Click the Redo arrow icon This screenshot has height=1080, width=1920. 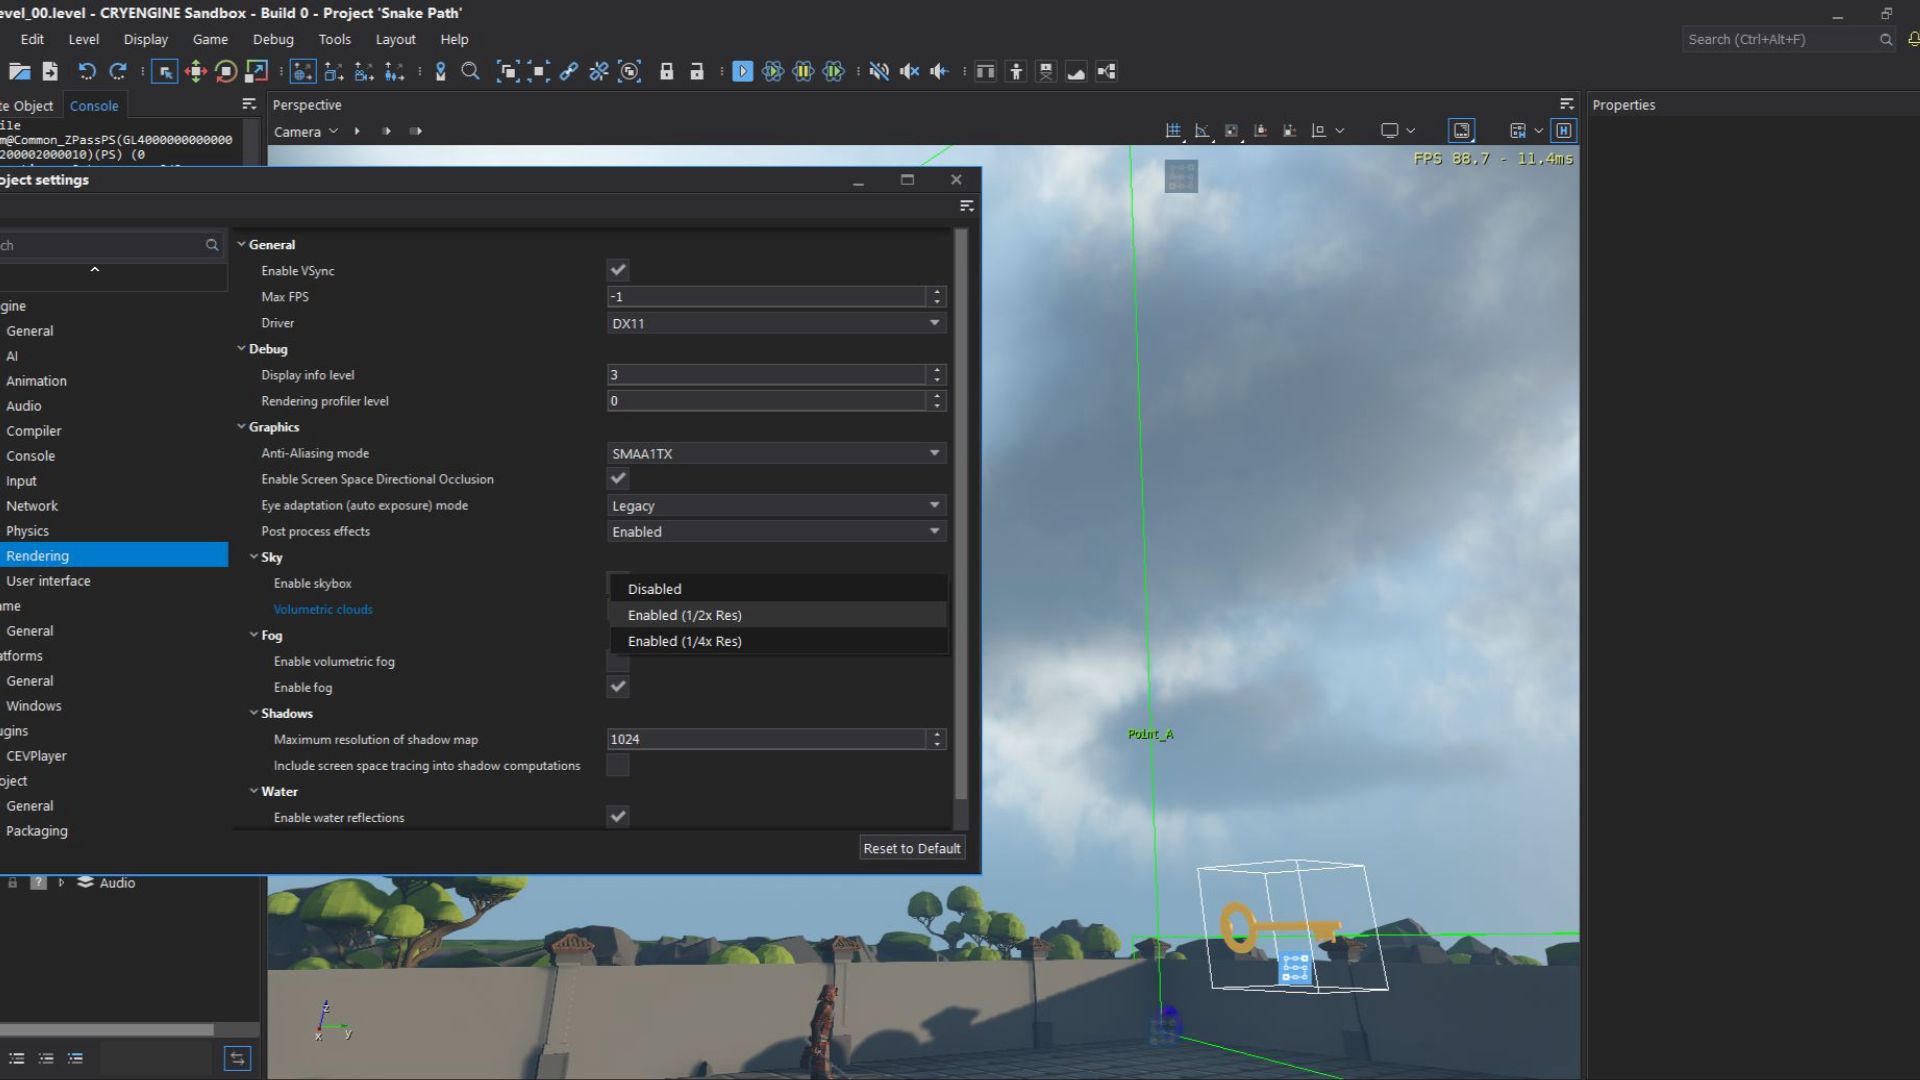117,71
